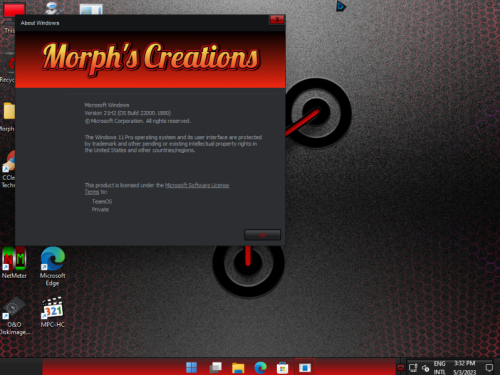
Task: Click the red tray icon on taskbar
Action: tap(401, 368)
